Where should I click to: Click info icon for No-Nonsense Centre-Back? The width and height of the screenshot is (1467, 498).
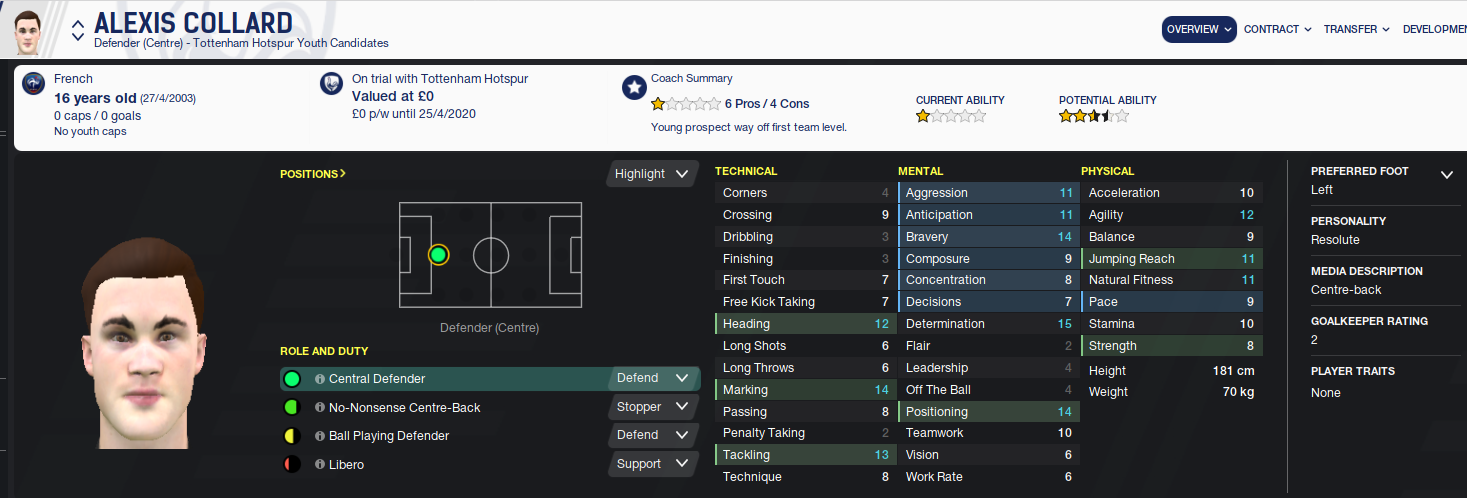click(320, 408)
